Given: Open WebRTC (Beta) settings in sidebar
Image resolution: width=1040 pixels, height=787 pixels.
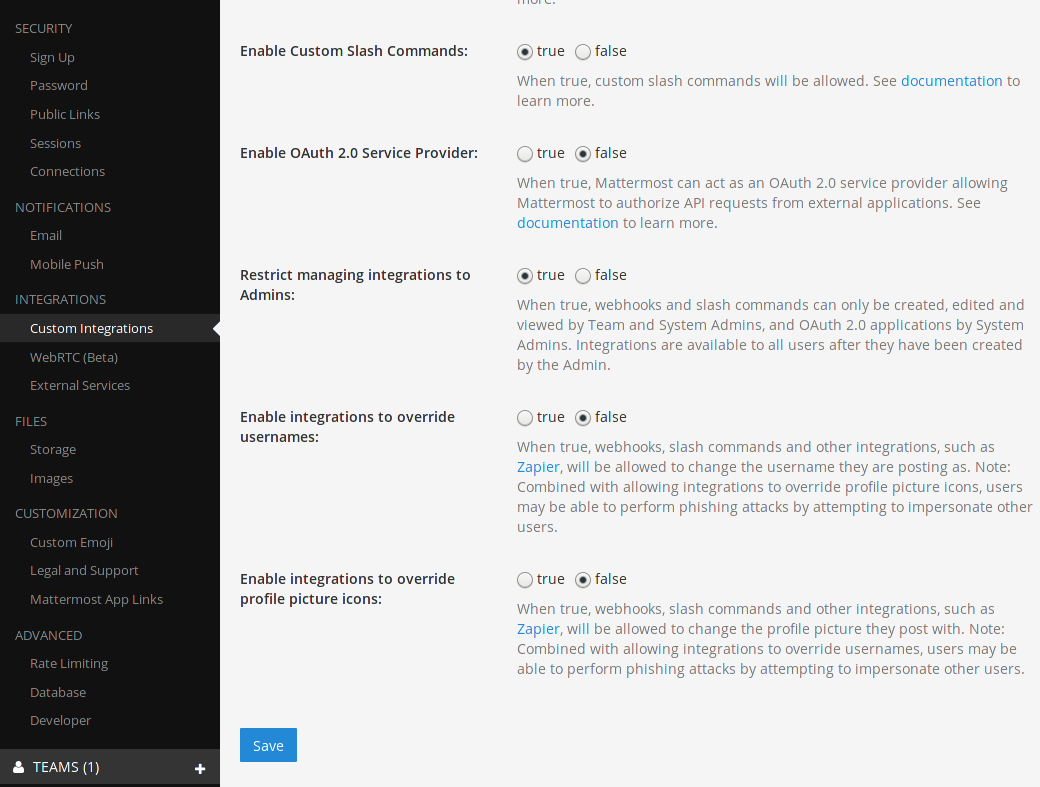Looking at the screenshot, I should (x=74, y=357).
